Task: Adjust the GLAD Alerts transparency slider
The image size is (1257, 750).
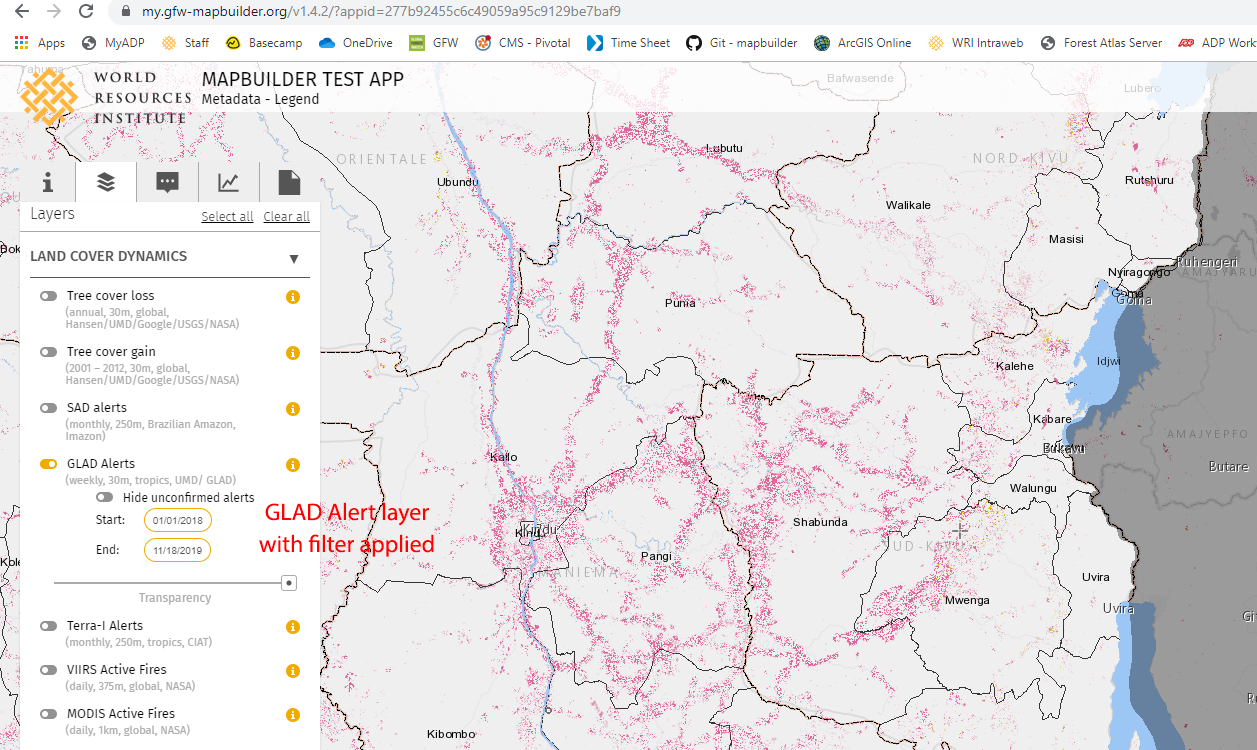Action: click(288, 582)
